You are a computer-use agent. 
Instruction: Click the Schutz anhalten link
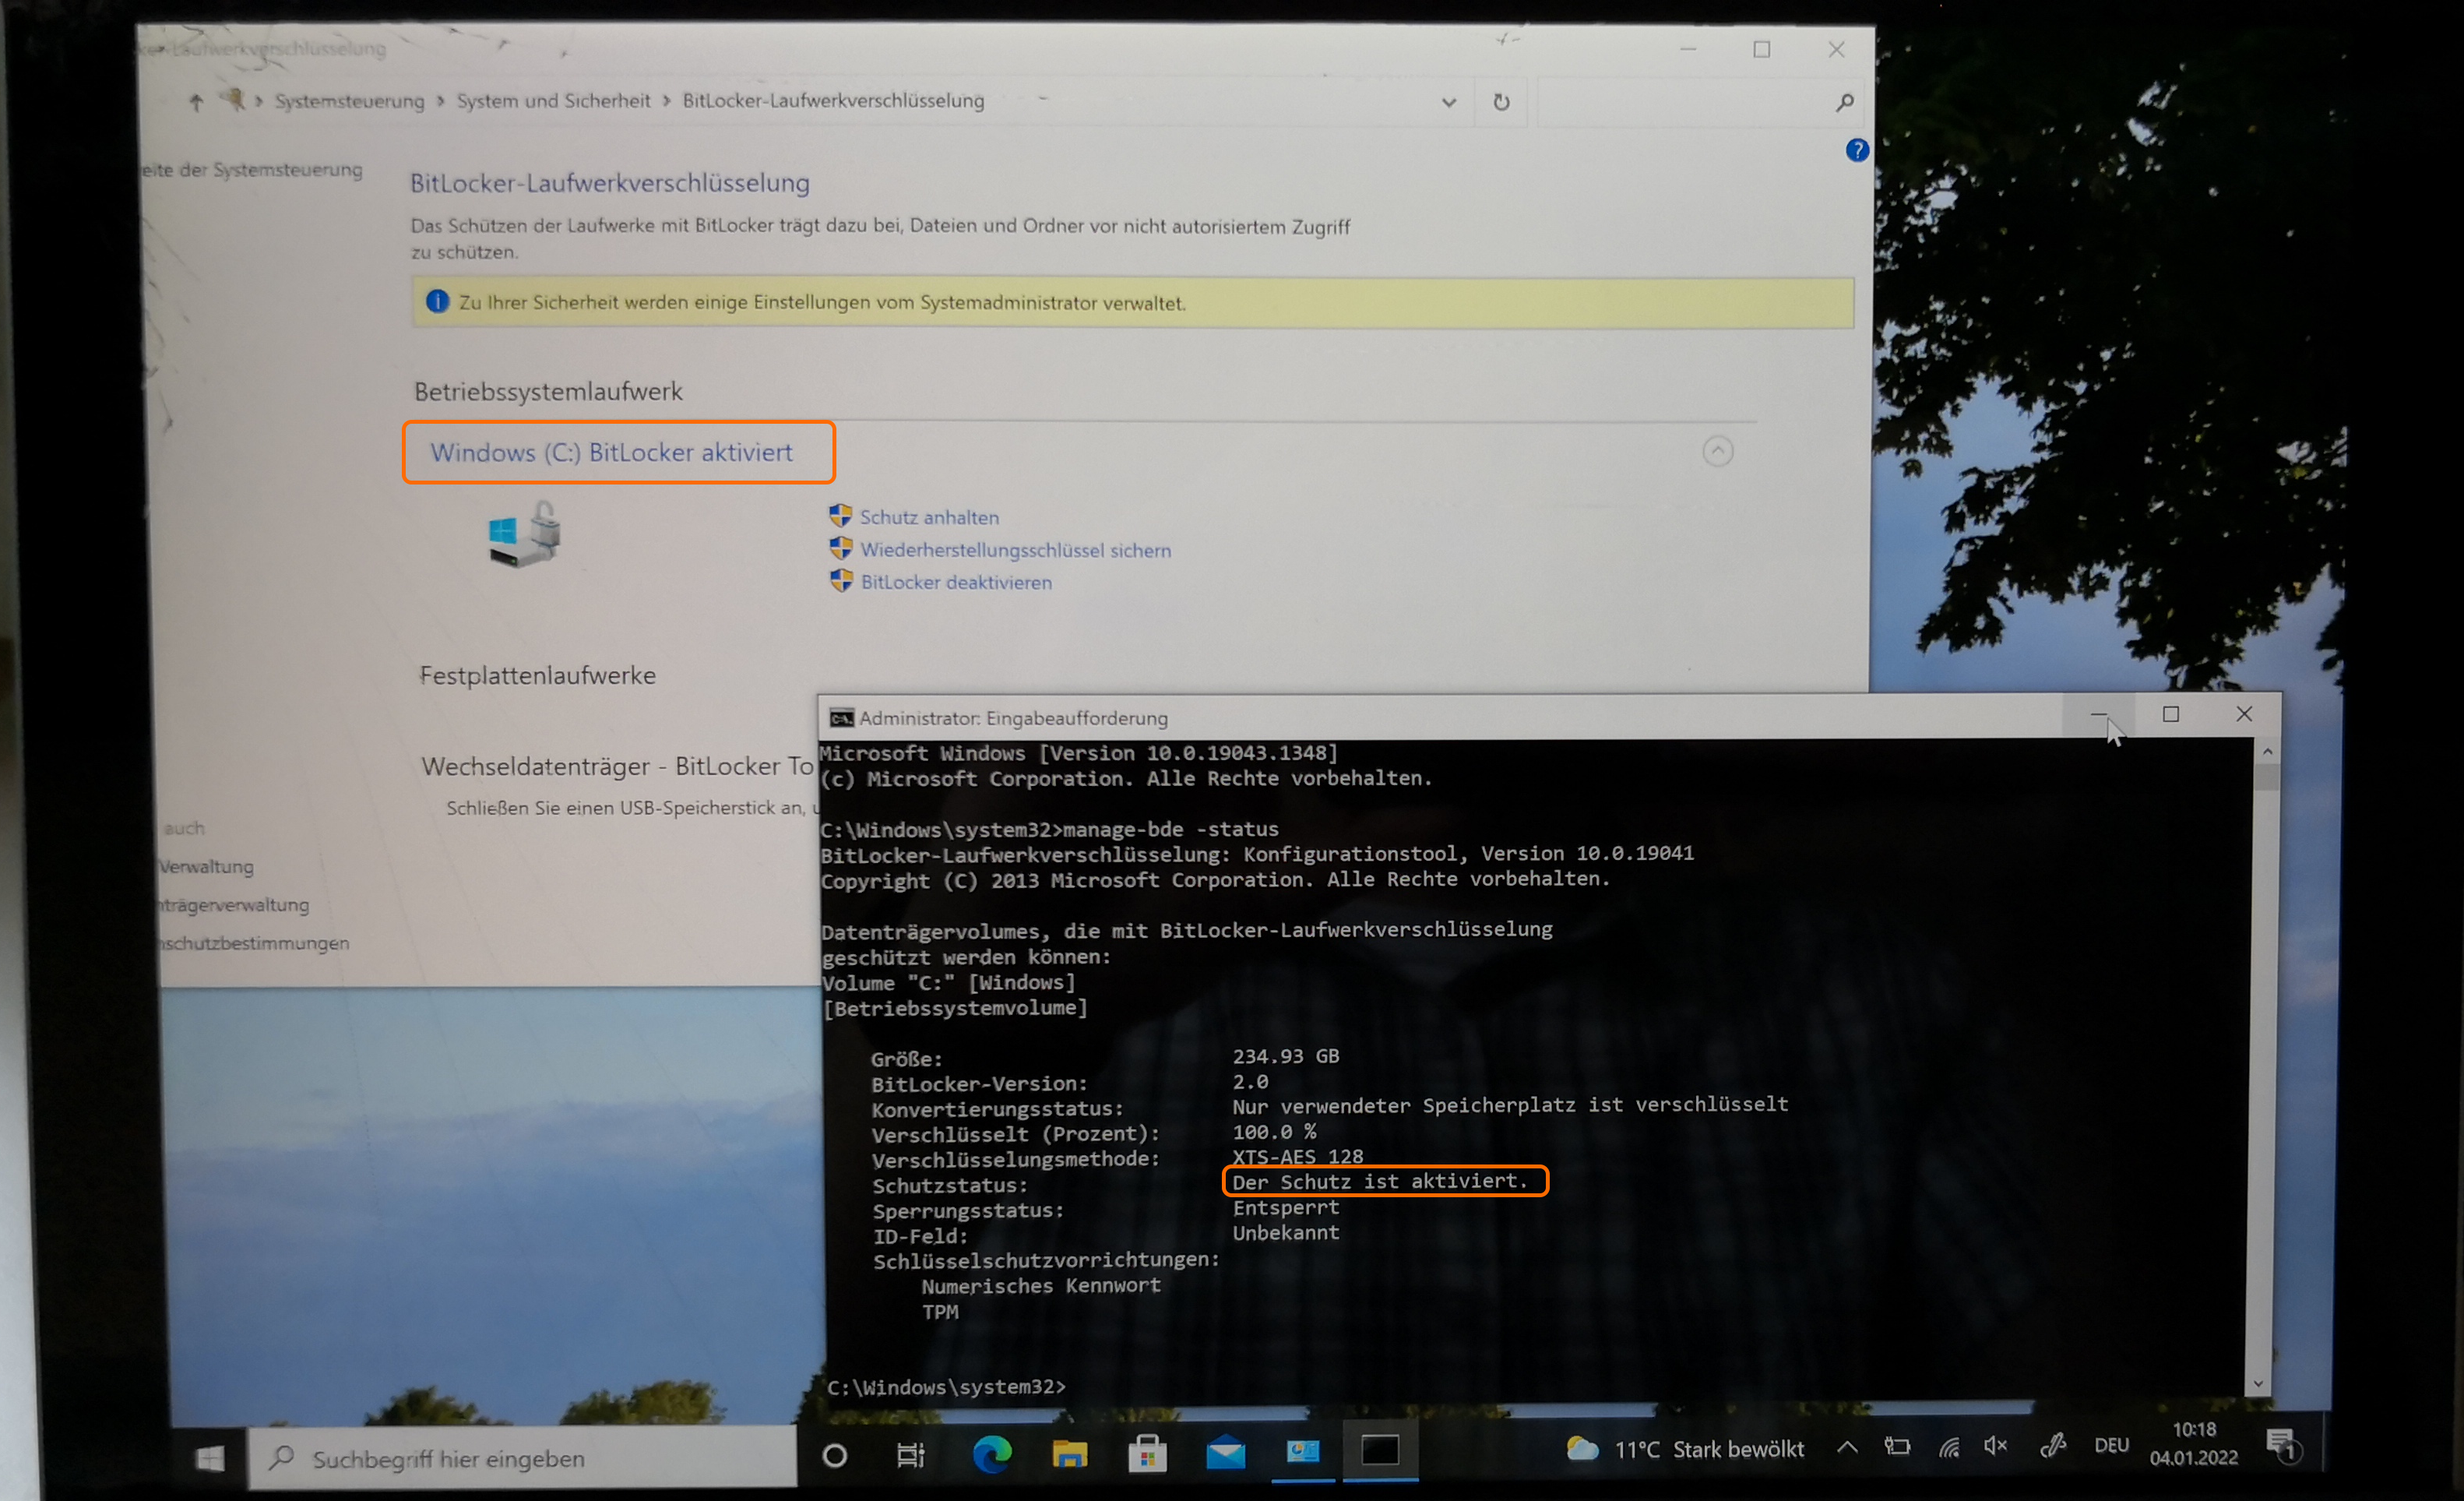coord(928,517)
